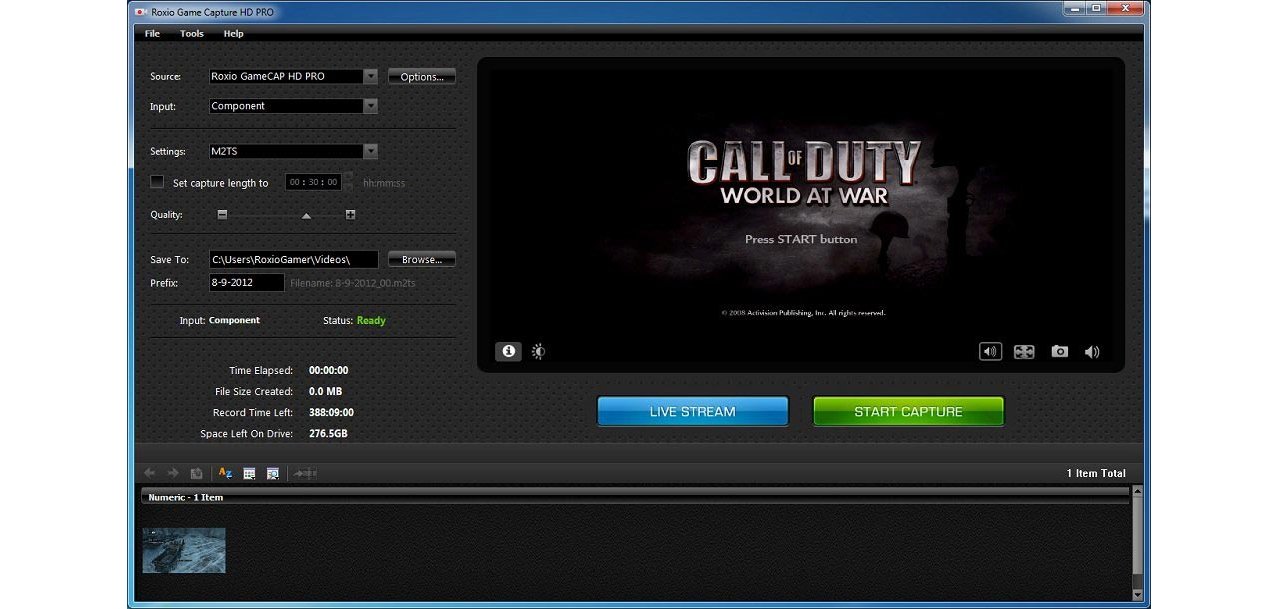This screenshot has height=609, width=1278.
Task: Click the capture length time field
Action: [x=313, y=182]
